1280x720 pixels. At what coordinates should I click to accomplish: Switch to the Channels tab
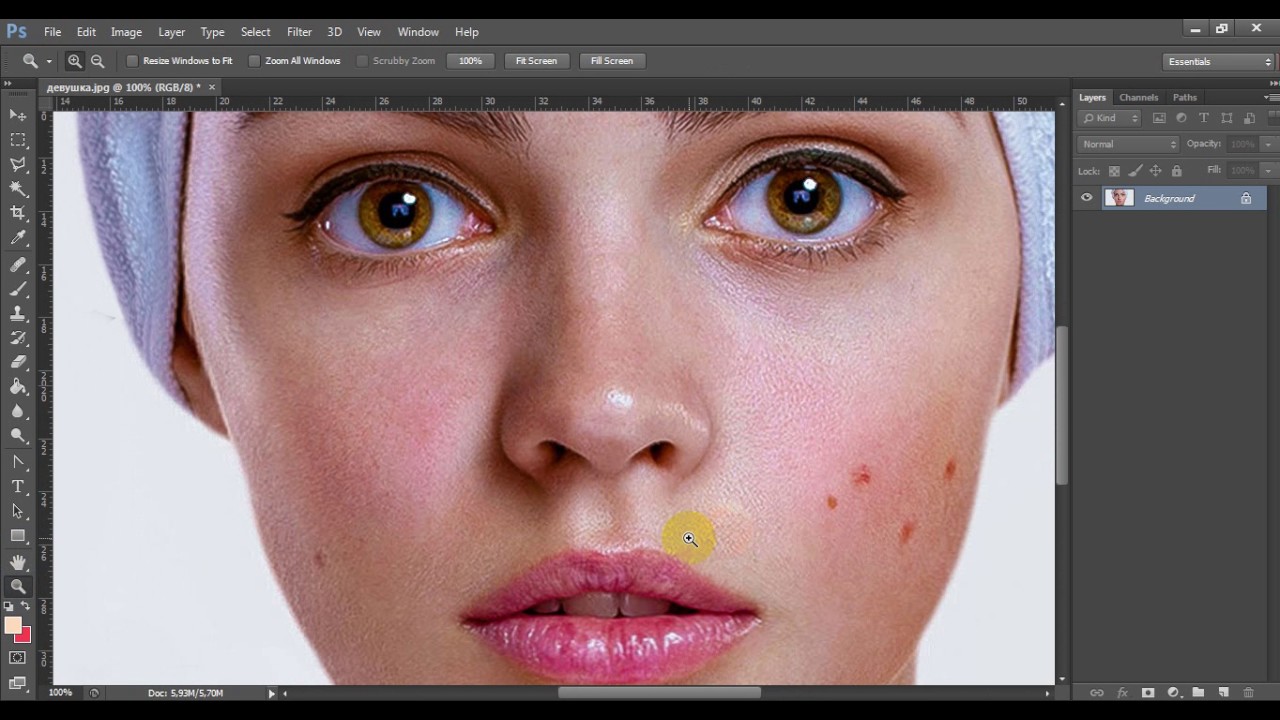[x=1138, y=97]
